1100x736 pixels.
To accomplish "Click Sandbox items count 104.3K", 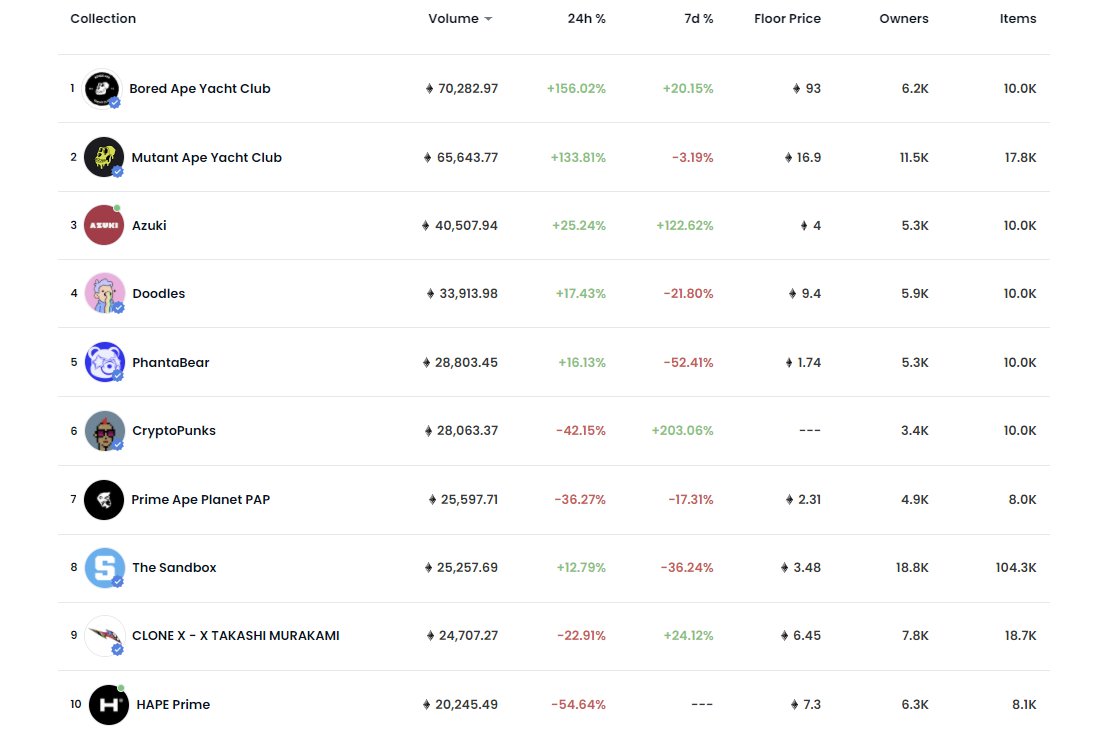I will point(1016,568).
